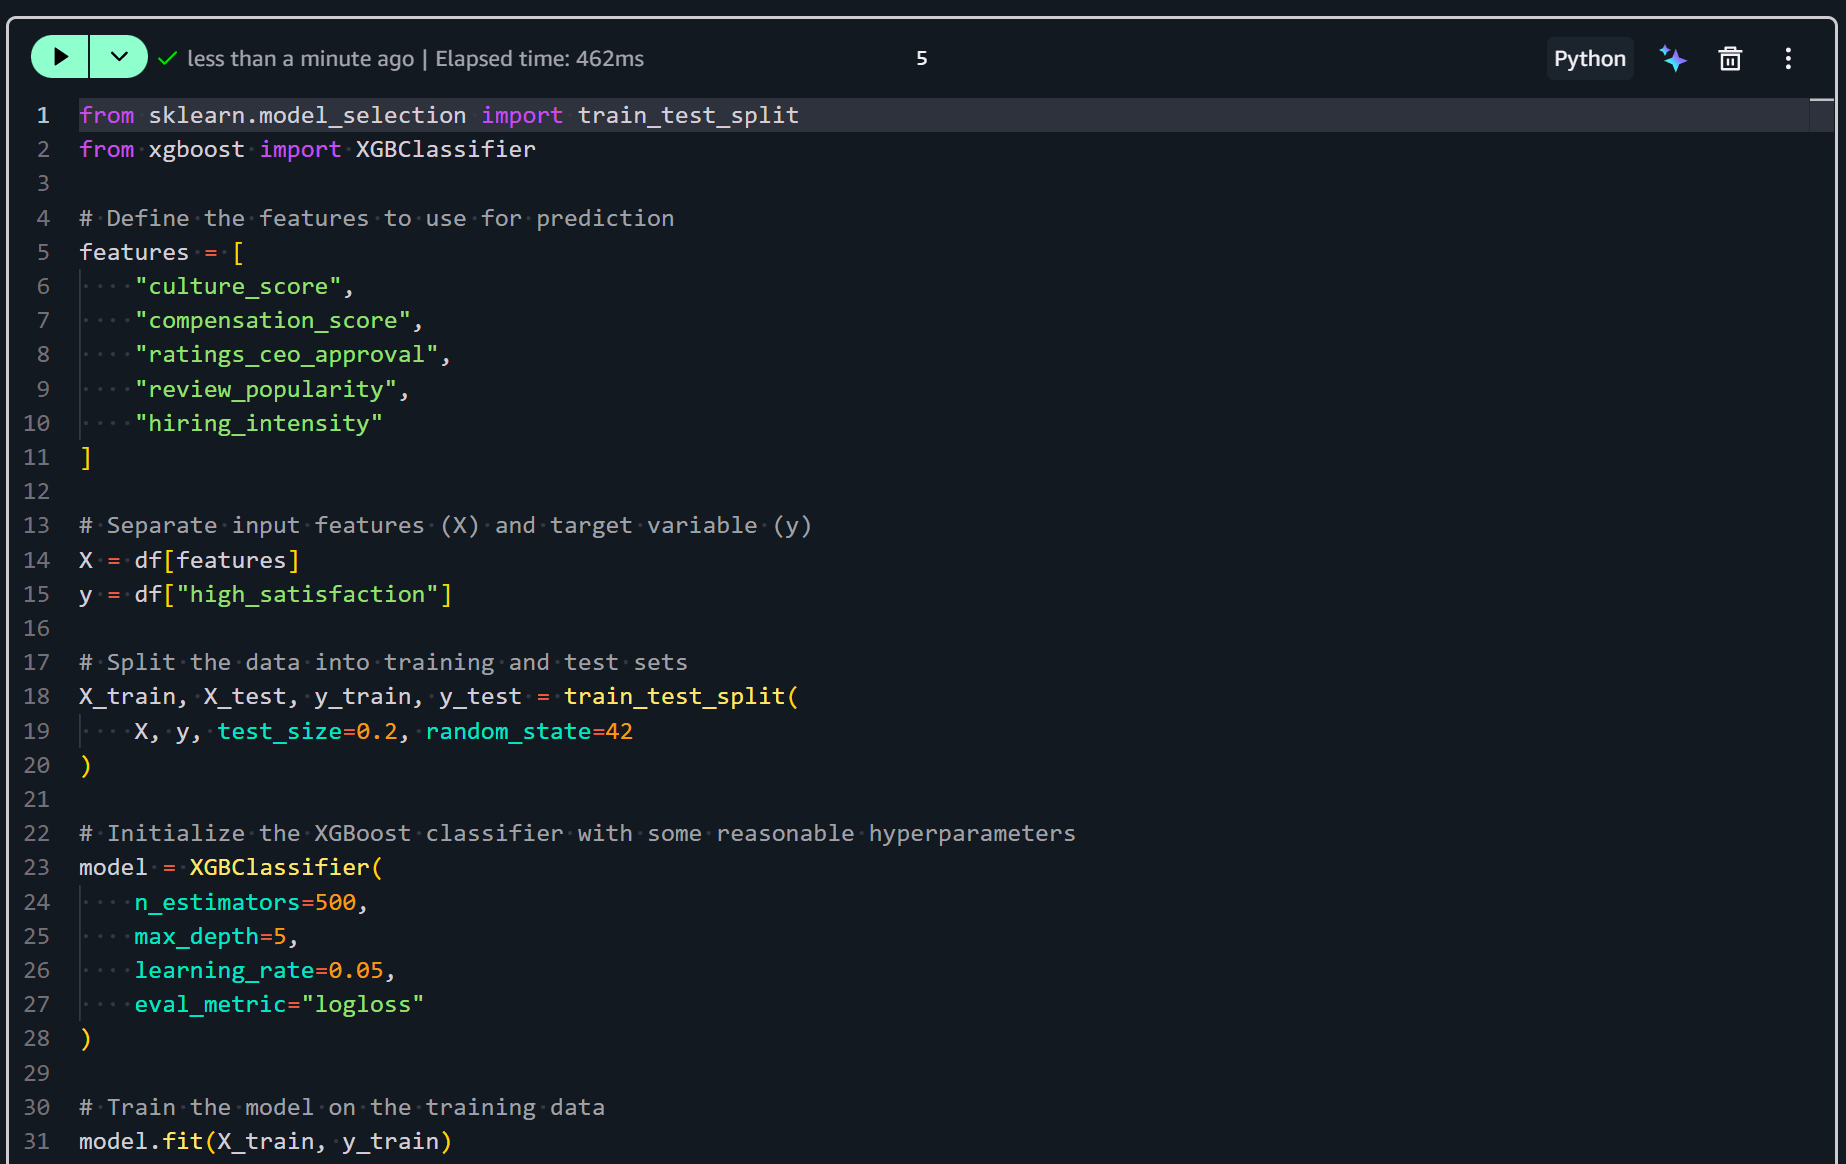
Task: Place the cursor on train_test_split import
Action: pyautogui.click(x=688, y=115)
